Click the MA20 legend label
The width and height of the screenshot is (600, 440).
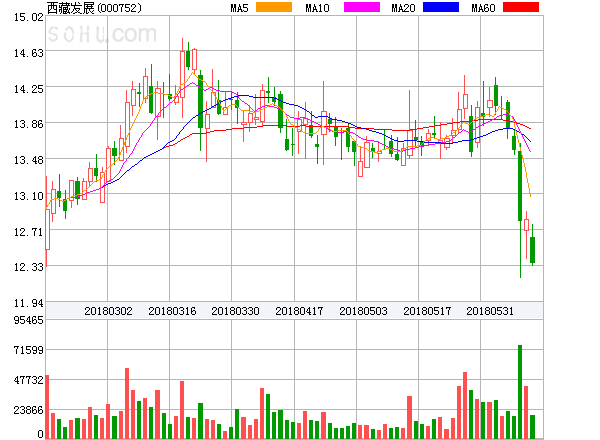coord(403,8)
